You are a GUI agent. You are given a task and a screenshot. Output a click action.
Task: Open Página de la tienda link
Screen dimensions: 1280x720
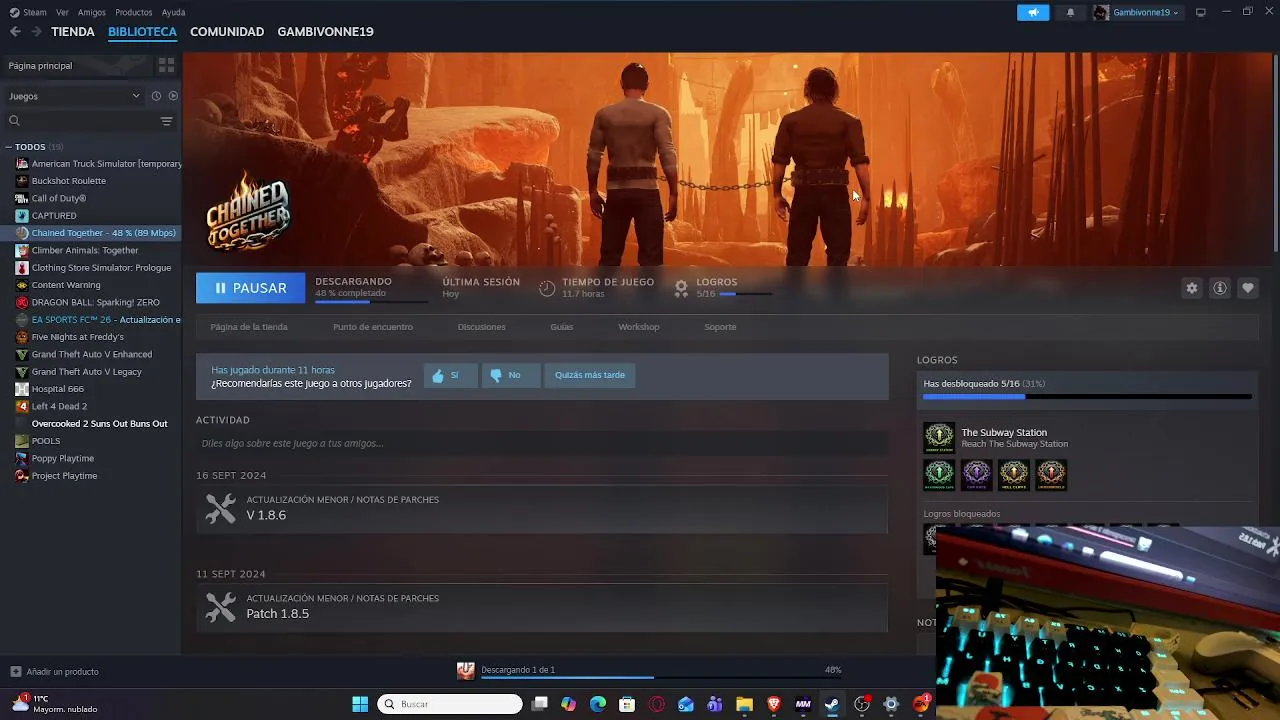tap(249, 327)
